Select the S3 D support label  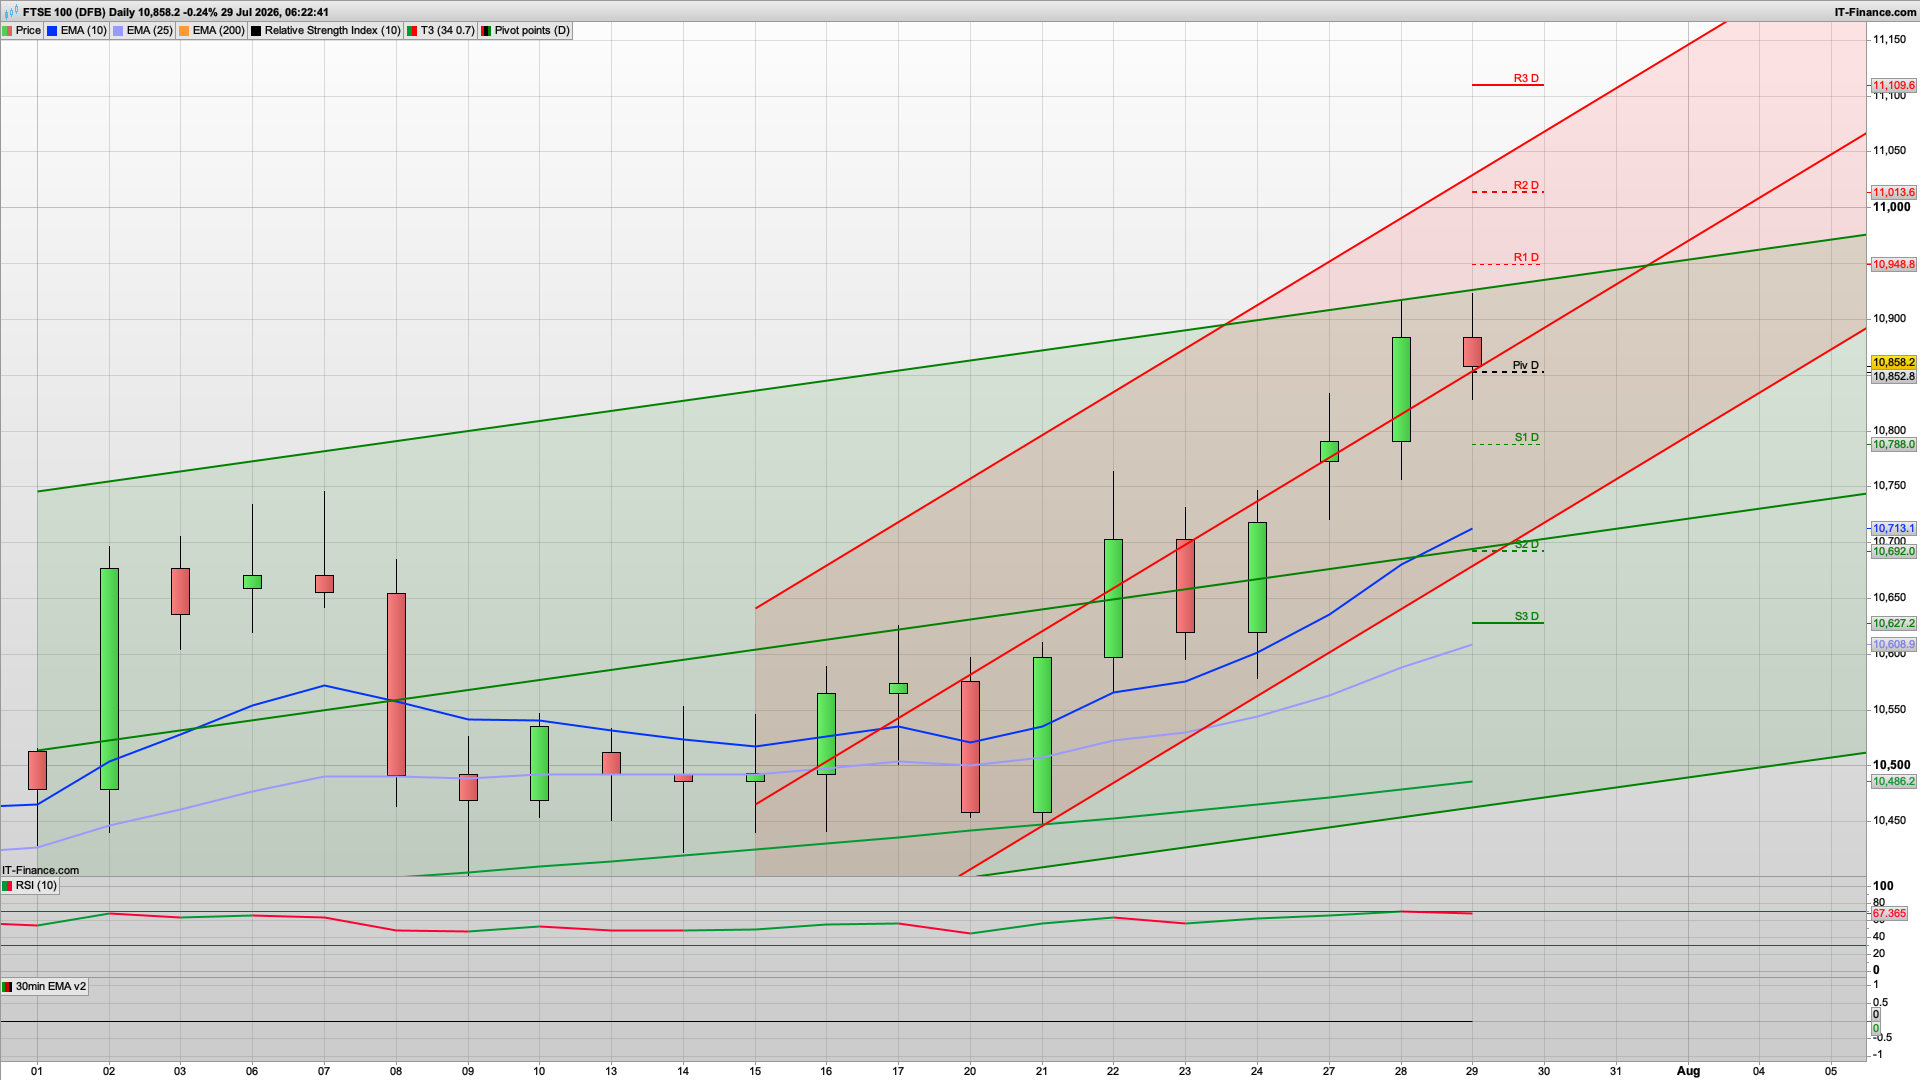tap(1526, 617)
